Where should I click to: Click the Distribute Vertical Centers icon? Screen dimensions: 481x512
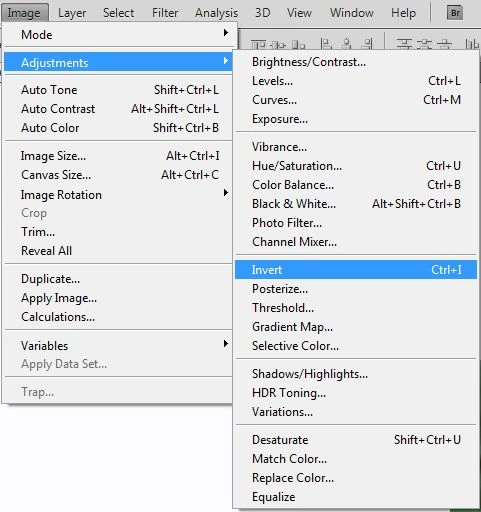(424, 44)
